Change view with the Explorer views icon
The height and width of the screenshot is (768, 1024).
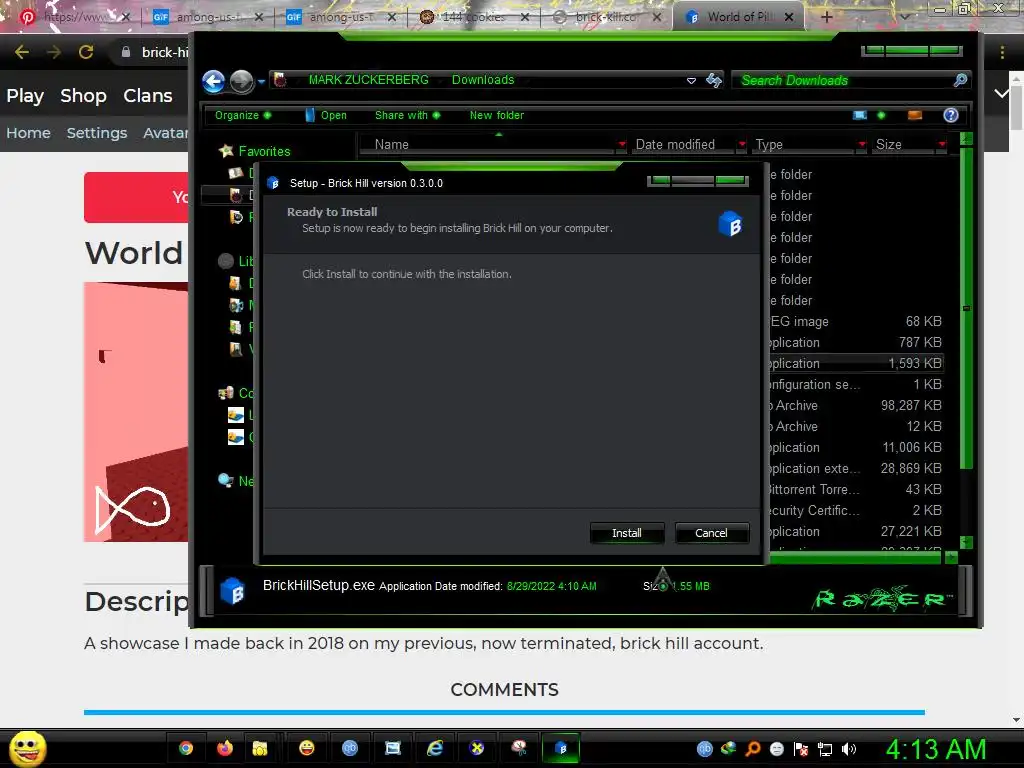click(x=860, y=115)
